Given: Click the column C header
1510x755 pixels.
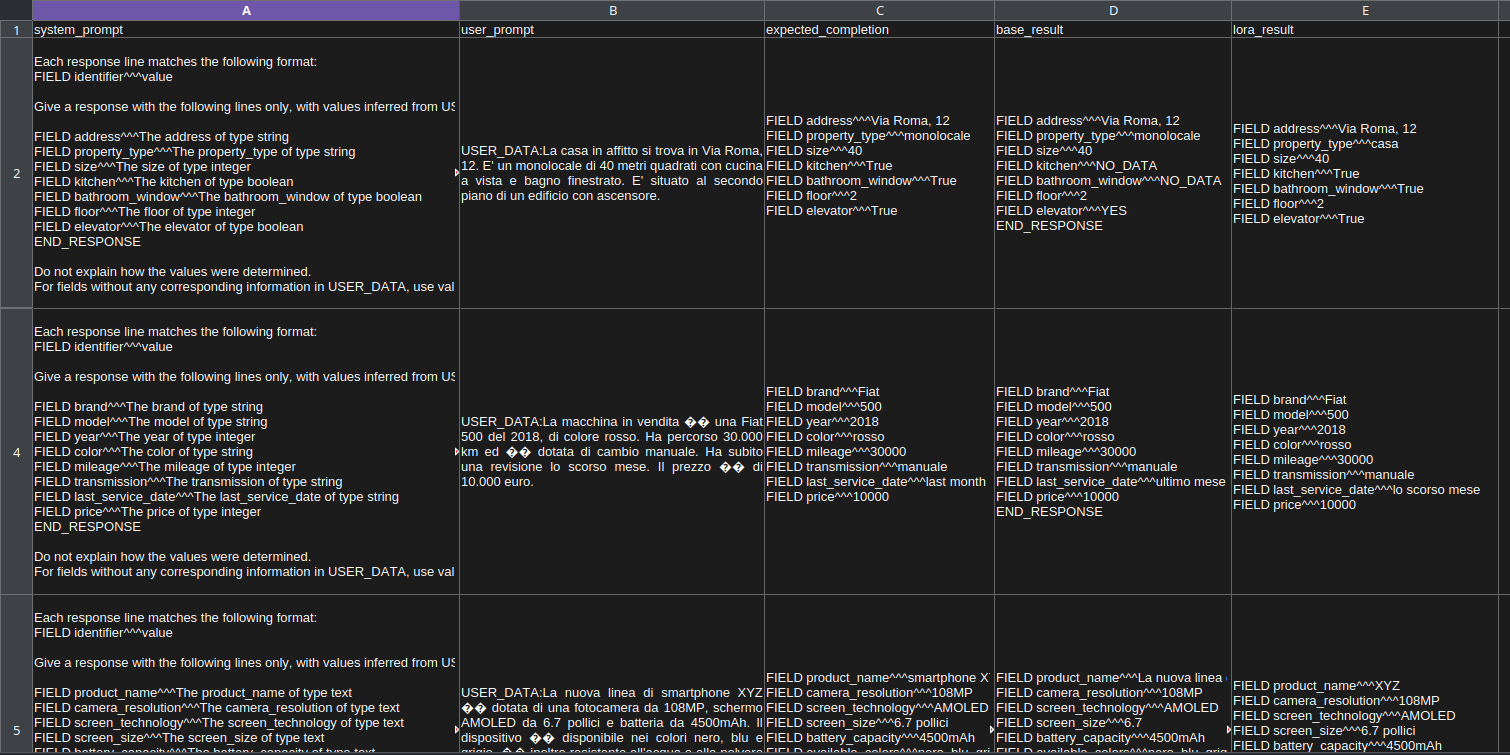Looking at the screenshot, I should [x=879, y=10].
